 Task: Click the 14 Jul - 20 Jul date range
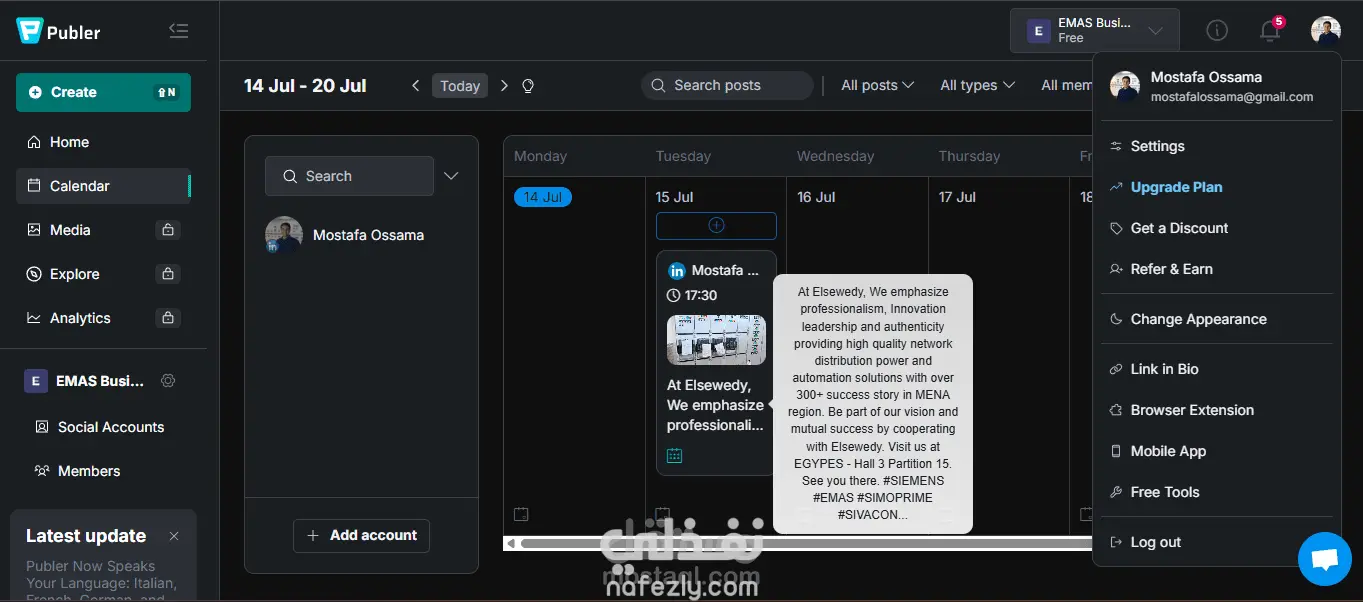(305, 86)
